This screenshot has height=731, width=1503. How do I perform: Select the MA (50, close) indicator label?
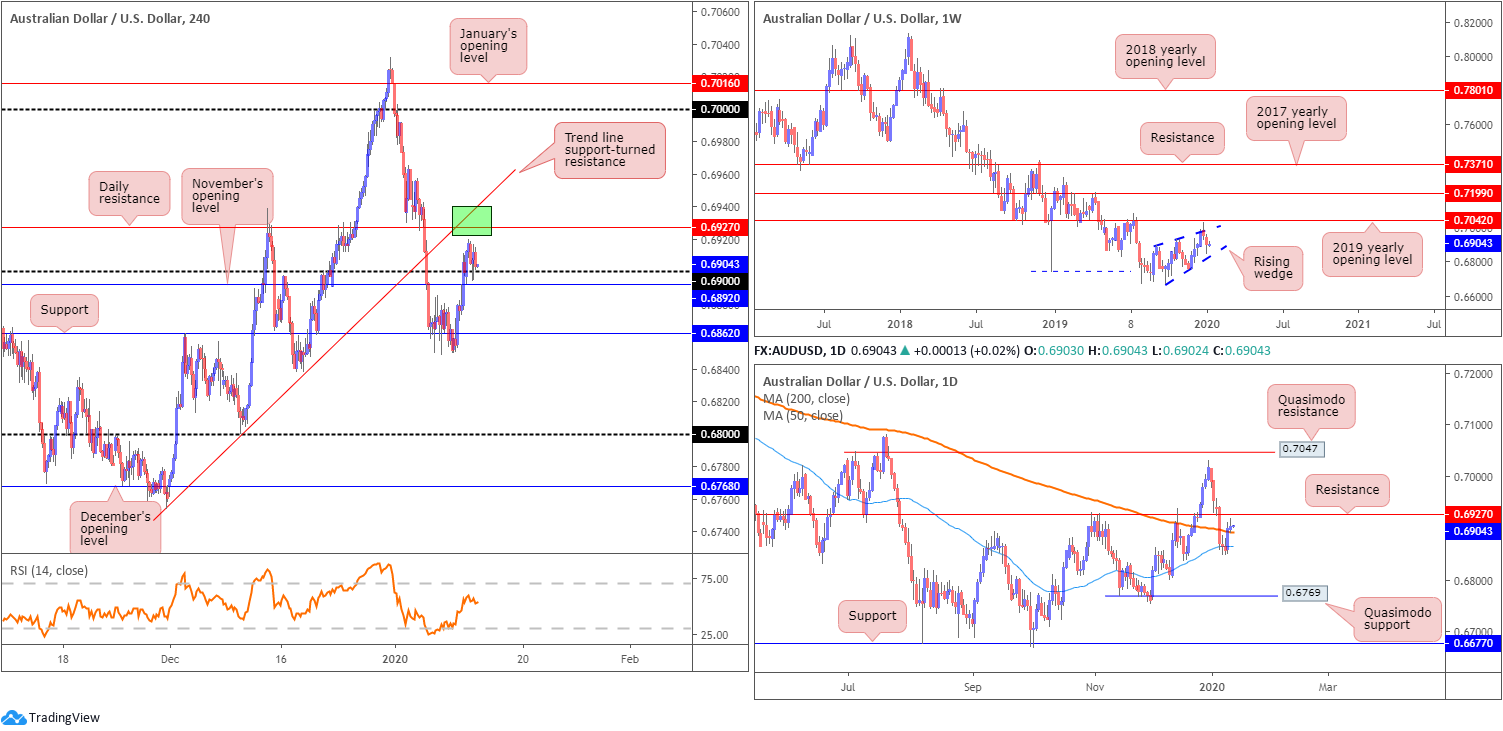(x=802, y=415)
